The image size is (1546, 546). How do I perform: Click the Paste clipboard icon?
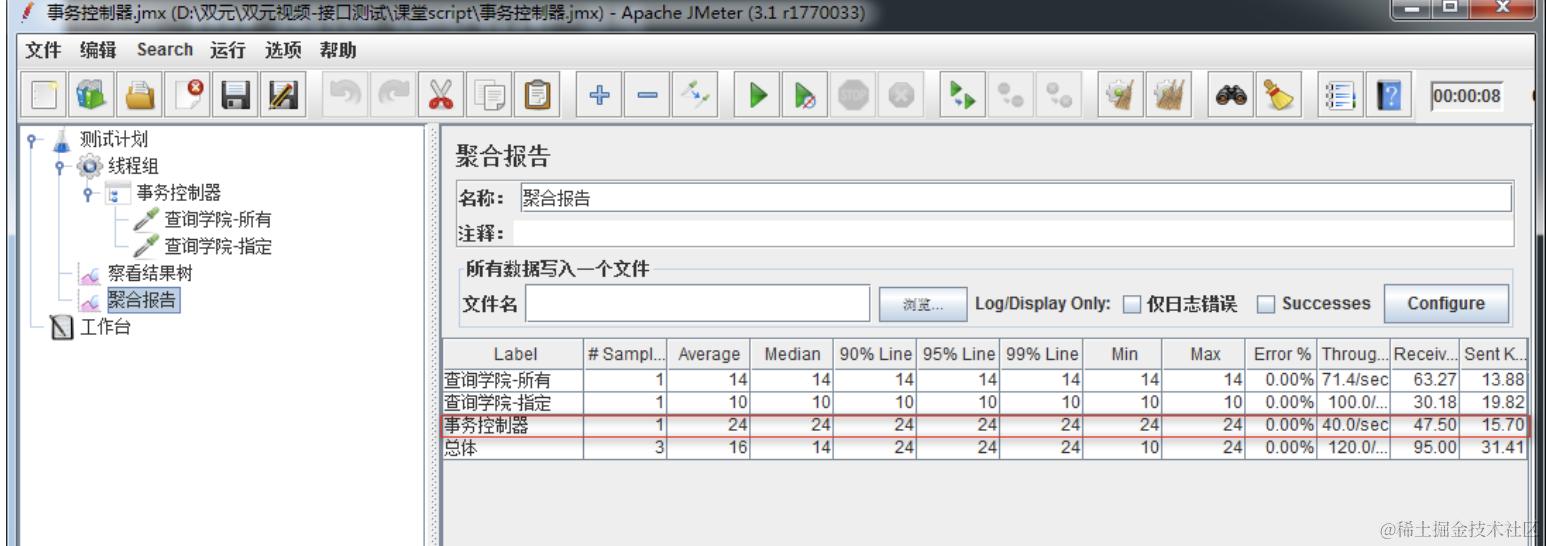pyautogui.click(x=539, y=95)
